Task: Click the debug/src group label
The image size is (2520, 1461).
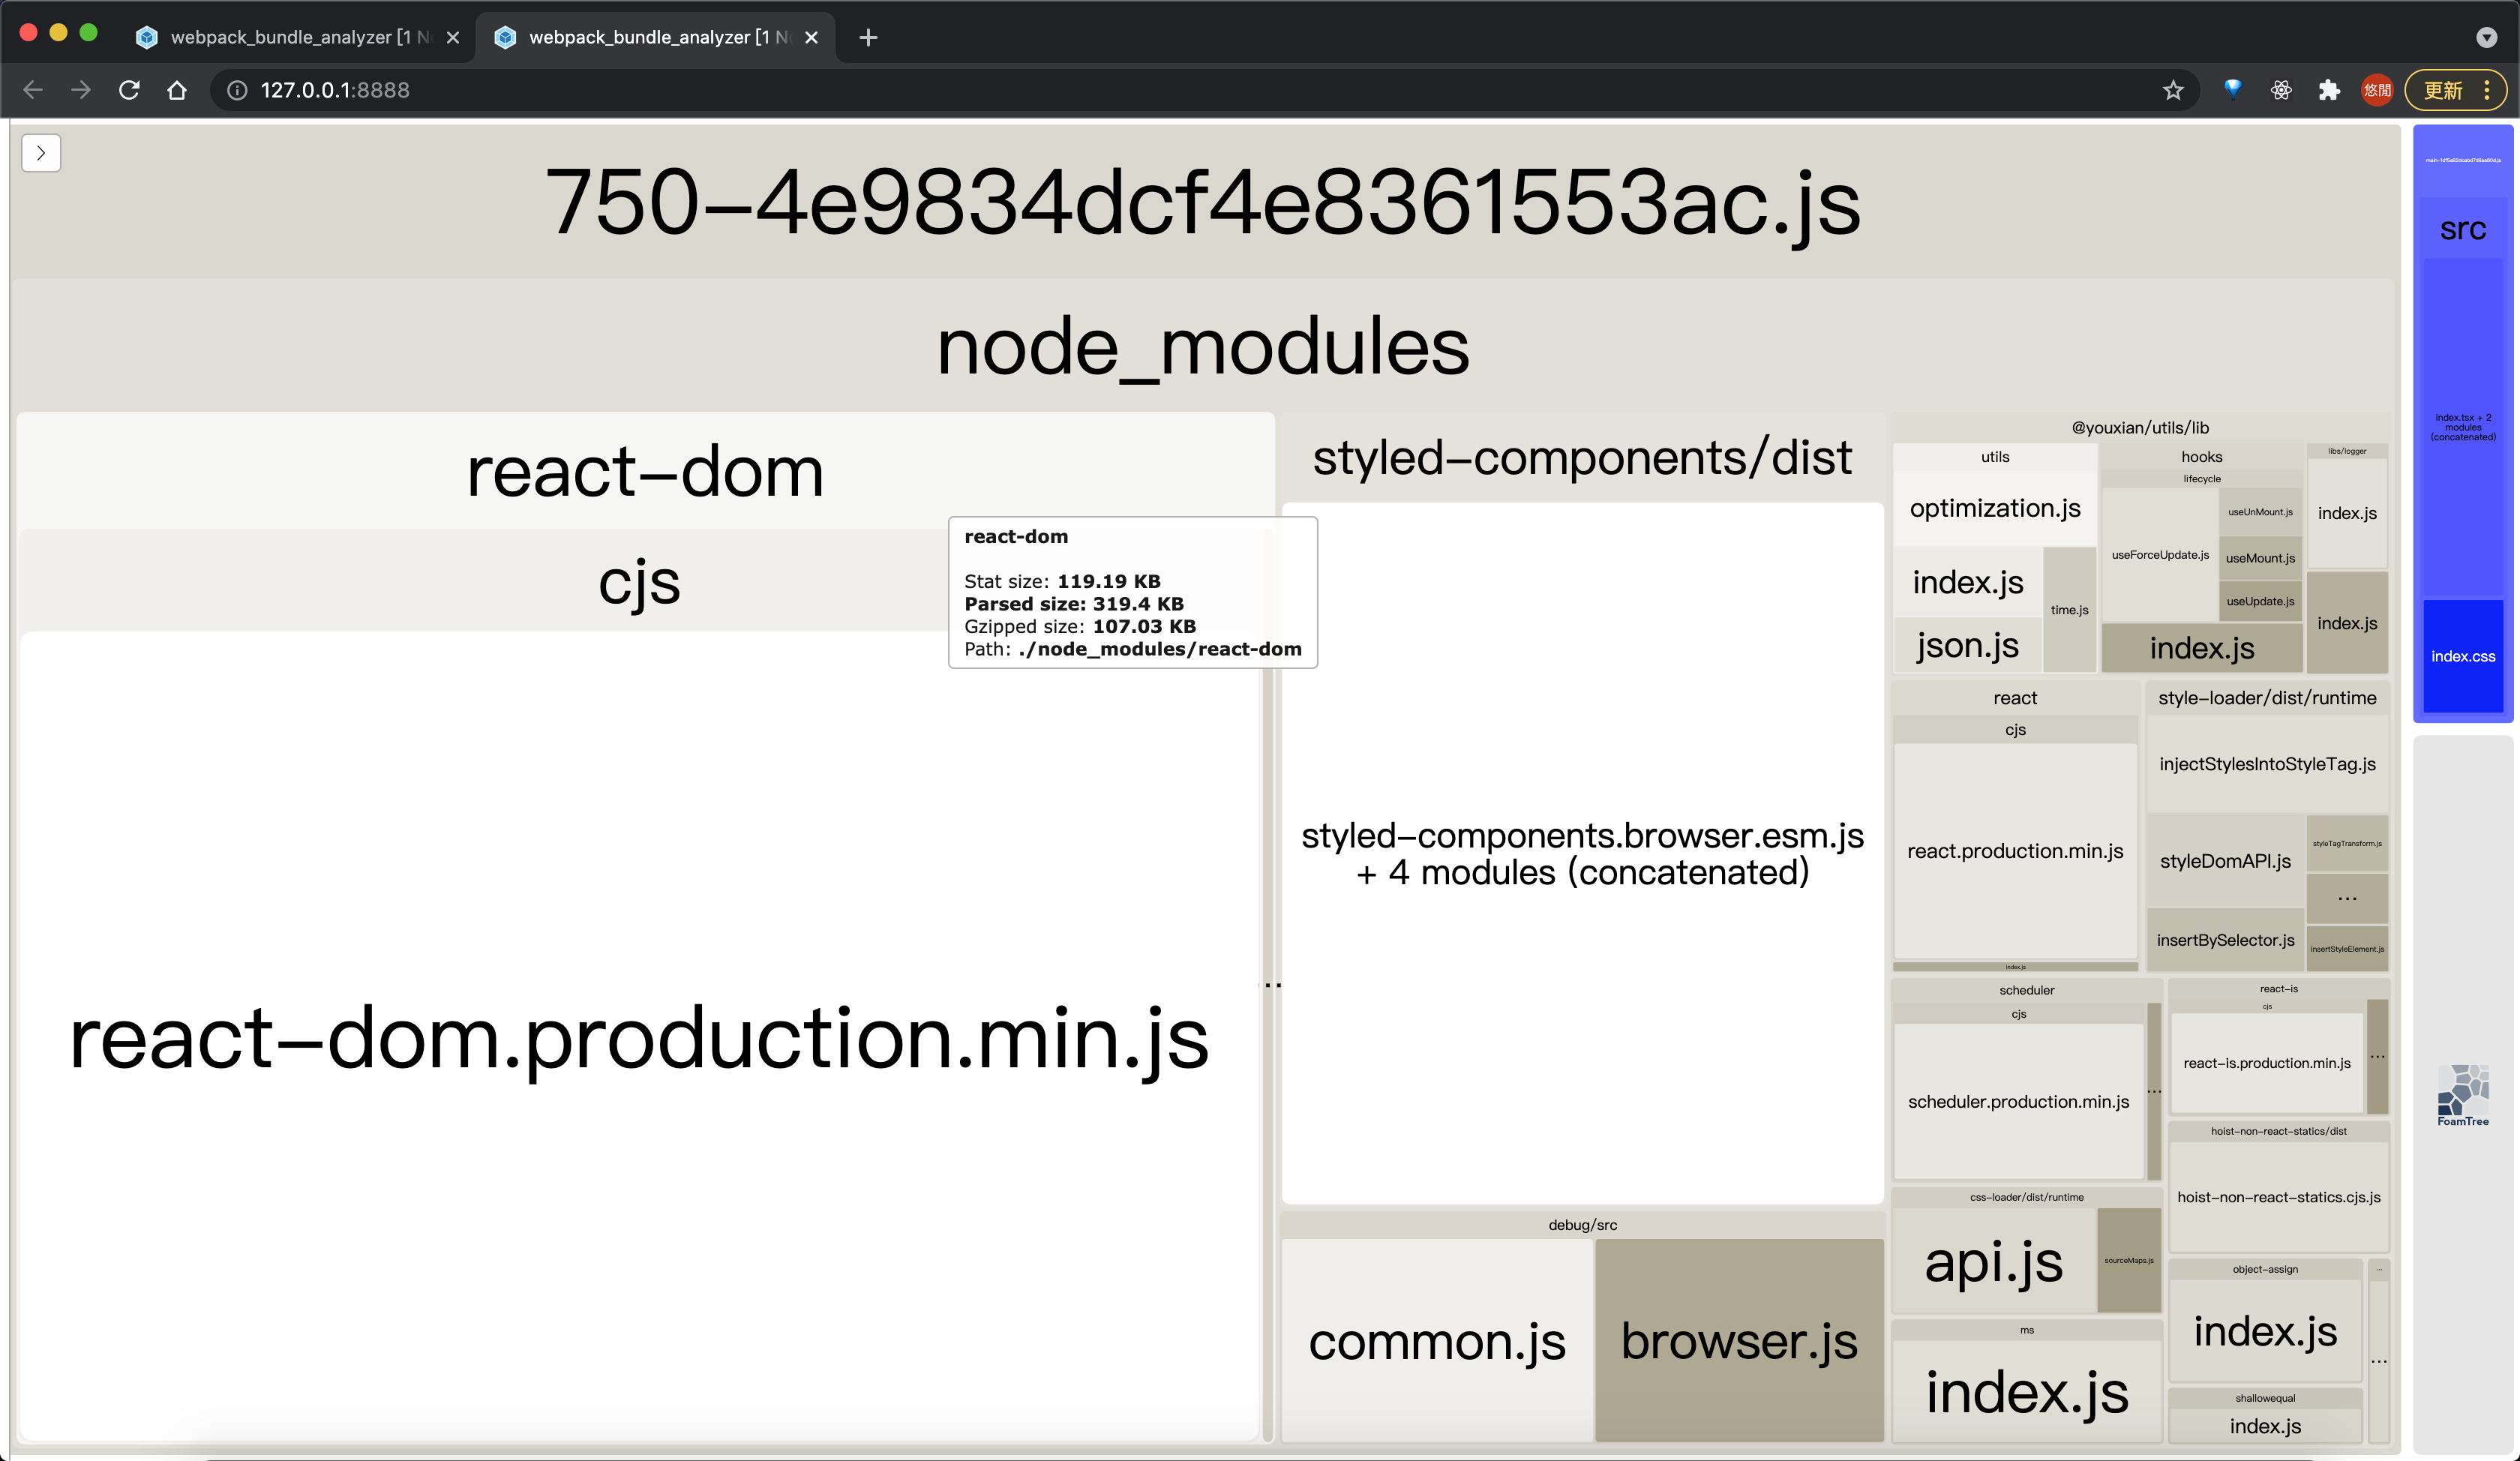Action: (x=1582, y=1225)
